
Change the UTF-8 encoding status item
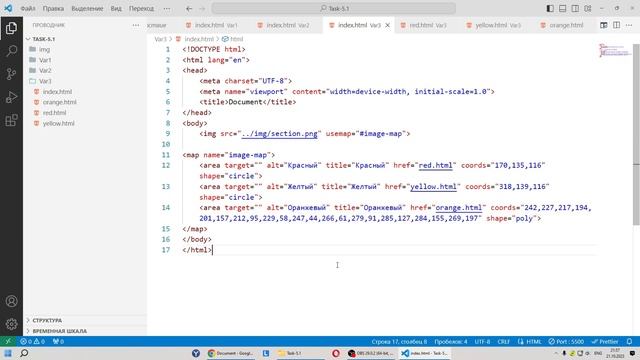[x=482, y=342]
